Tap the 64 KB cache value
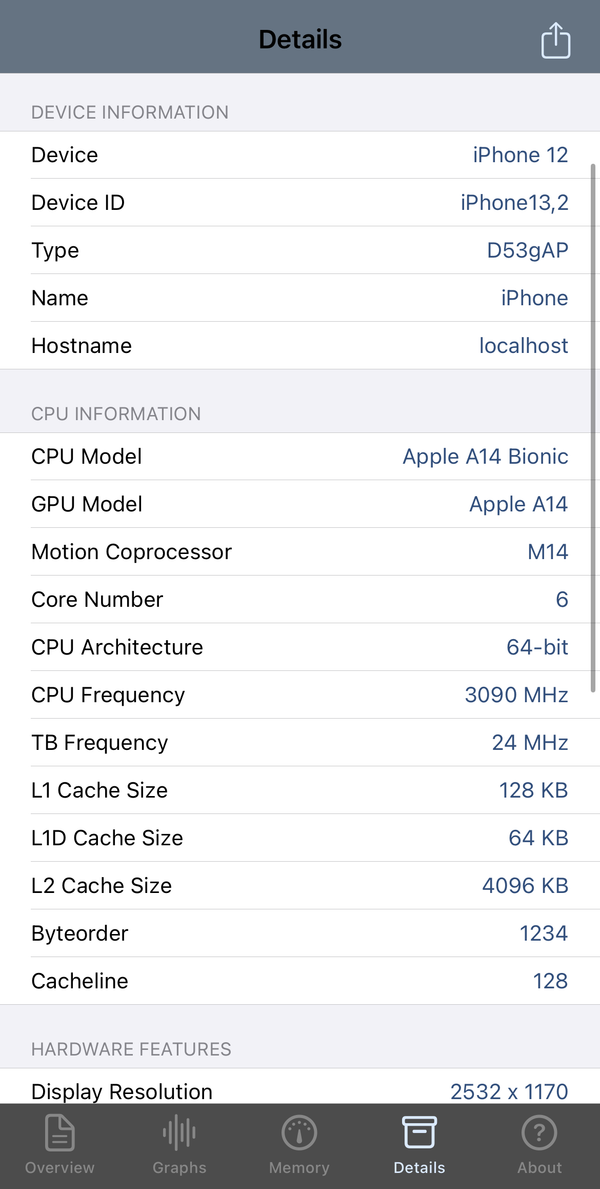This screenshot has width=600, height=1189. point(539,838)
